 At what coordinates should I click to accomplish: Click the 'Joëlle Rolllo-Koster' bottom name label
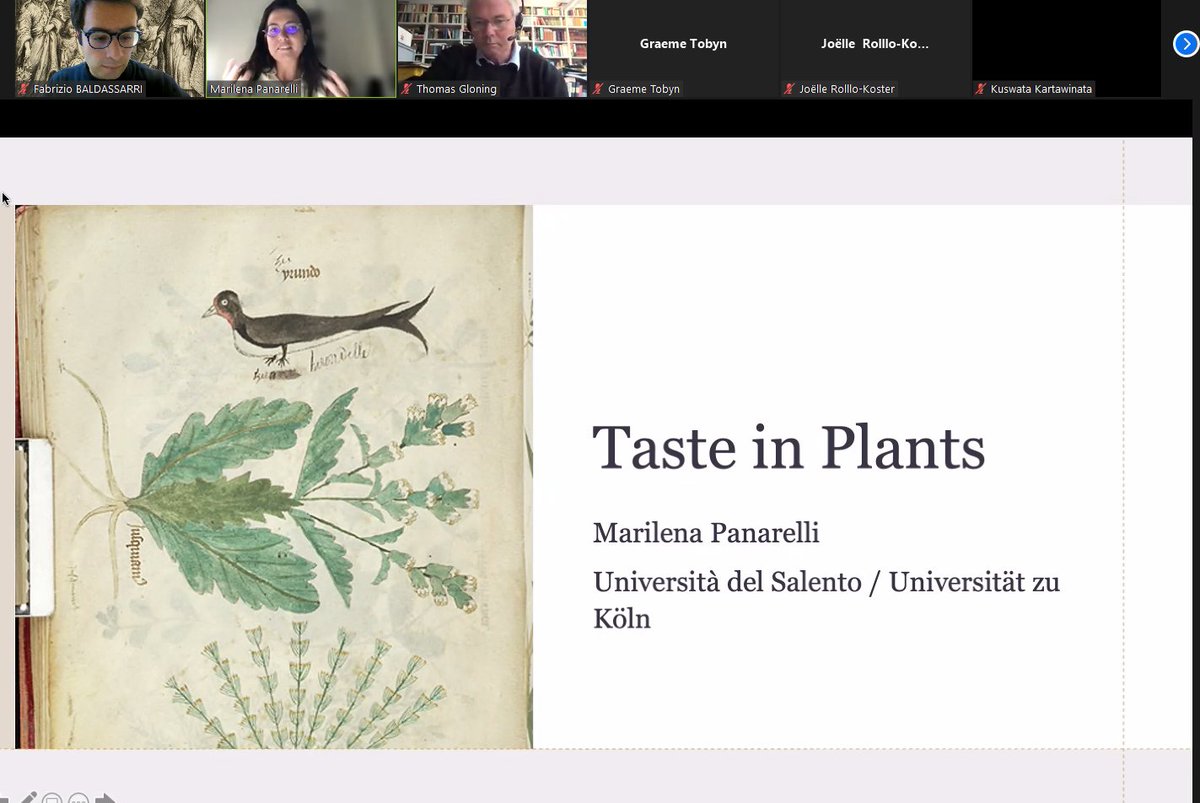[847, 89]
